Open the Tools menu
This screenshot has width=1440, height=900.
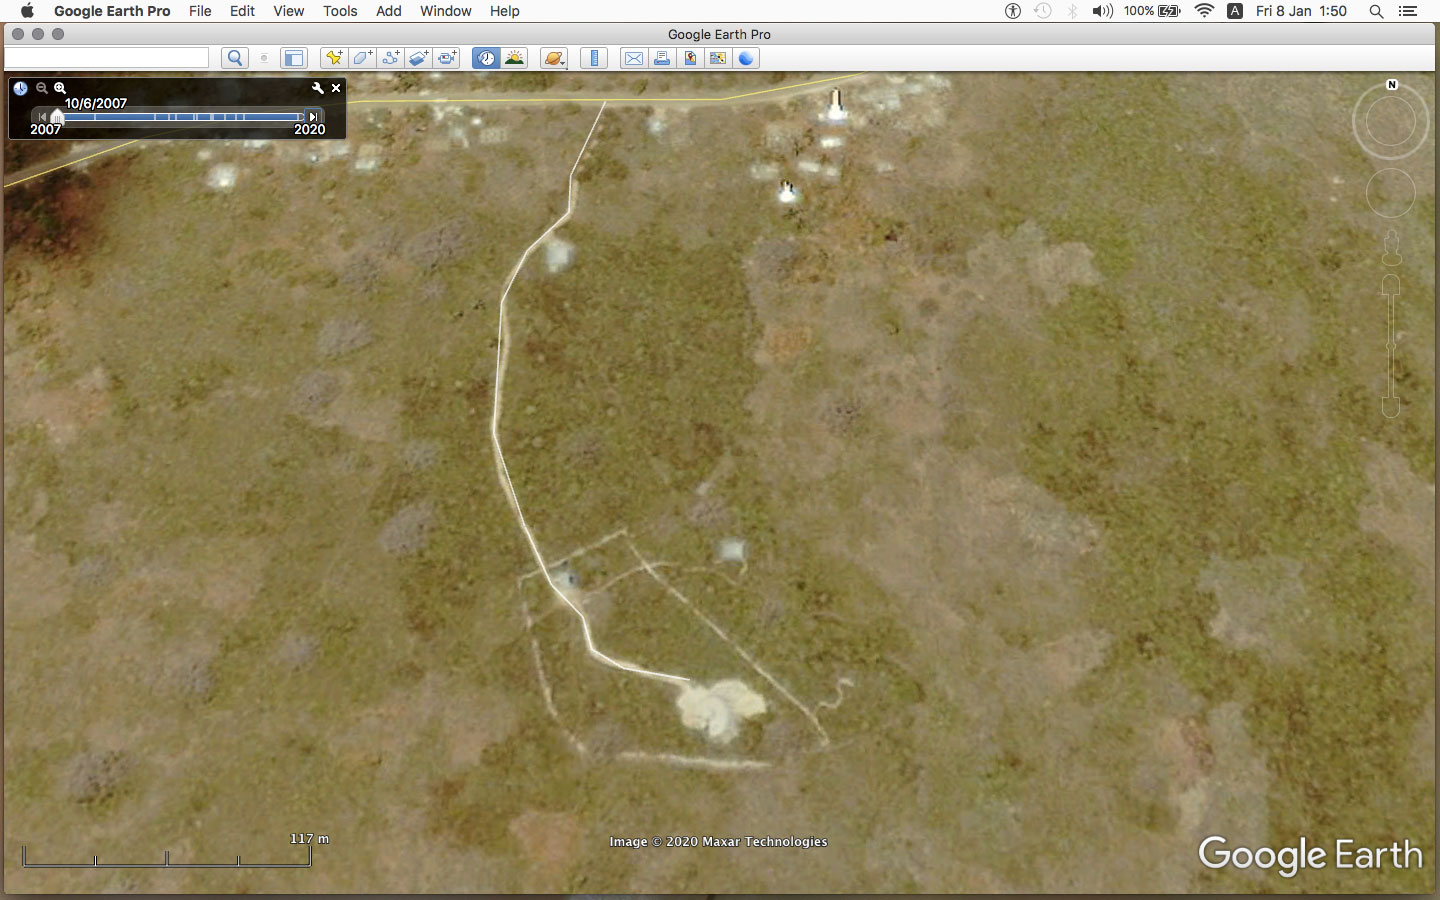[339, 11]
